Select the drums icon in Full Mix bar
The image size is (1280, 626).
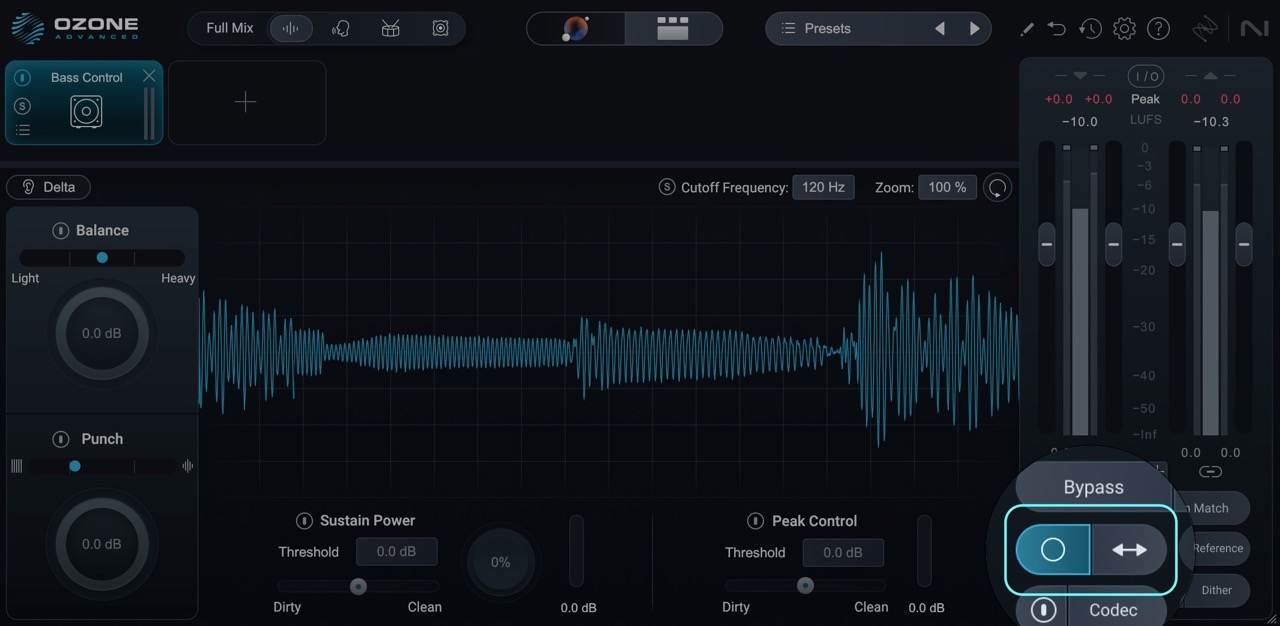[390, 28]
